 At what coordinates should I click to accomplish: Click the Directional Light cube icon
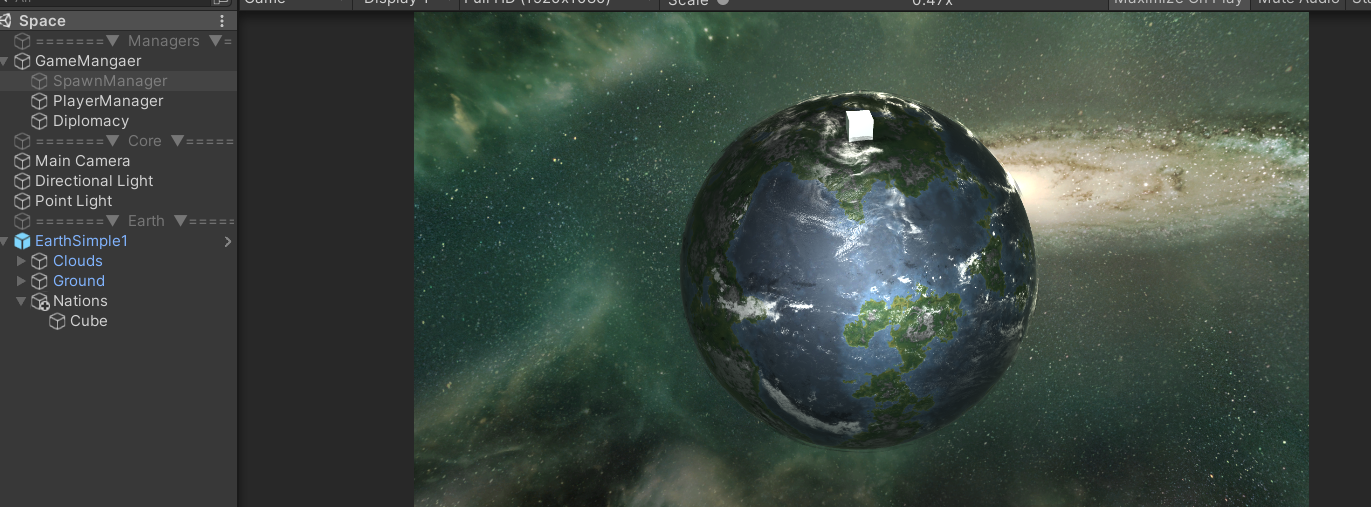(x=22, y=181)
